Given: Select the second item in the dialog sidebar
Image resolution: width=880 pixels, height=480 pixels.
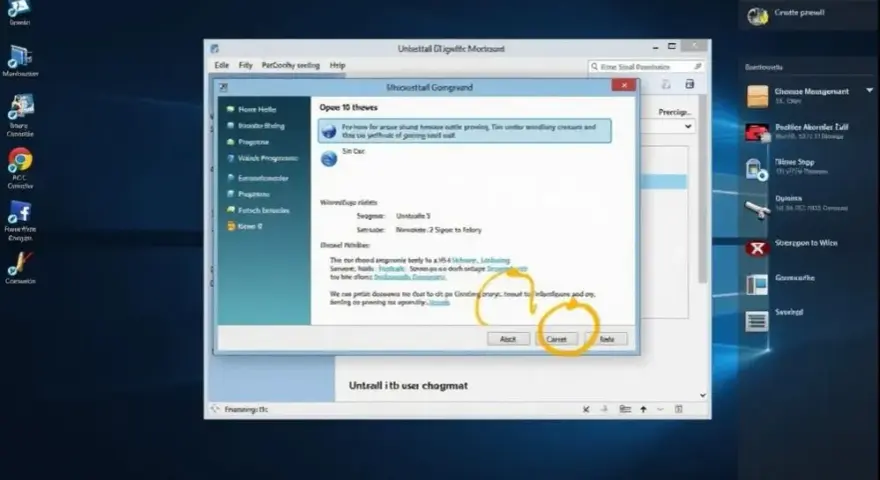Looking at the screenshot, I should (x=255, y=126).
